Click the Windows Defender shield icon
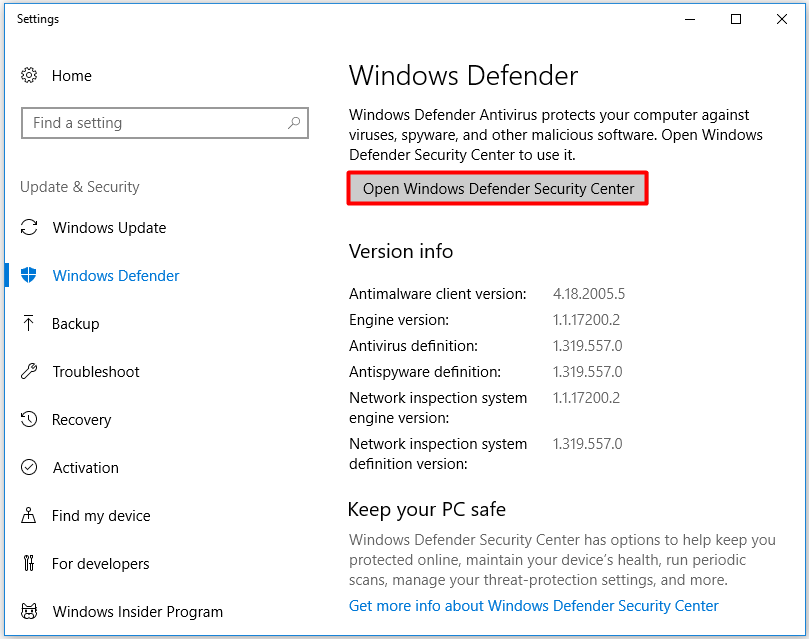This screenshot has height=639, width=809. [x=29, y=275]
